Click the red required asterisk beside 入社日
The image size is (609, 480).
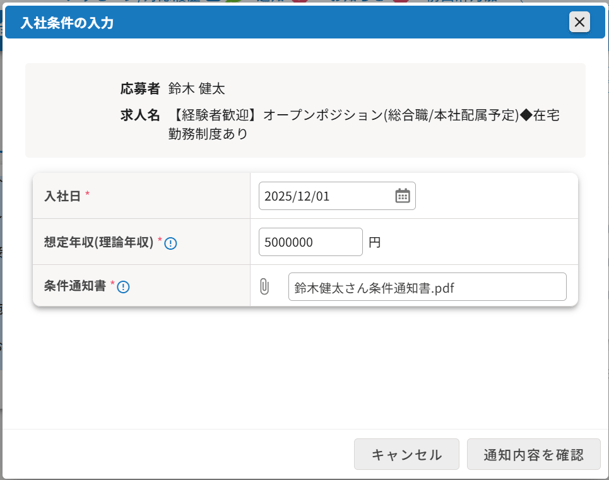click(87, 194)
